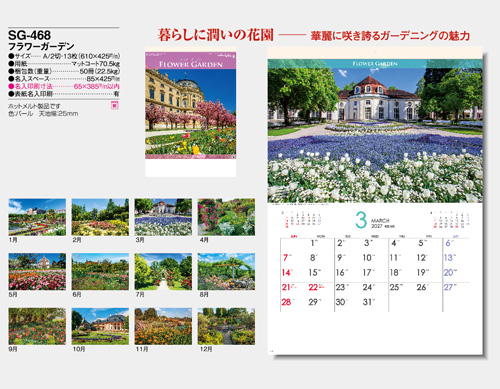This screenshot has height=389, width=500.
Task: Choose the April rose garden thumbnail
Action: [226, 217]
